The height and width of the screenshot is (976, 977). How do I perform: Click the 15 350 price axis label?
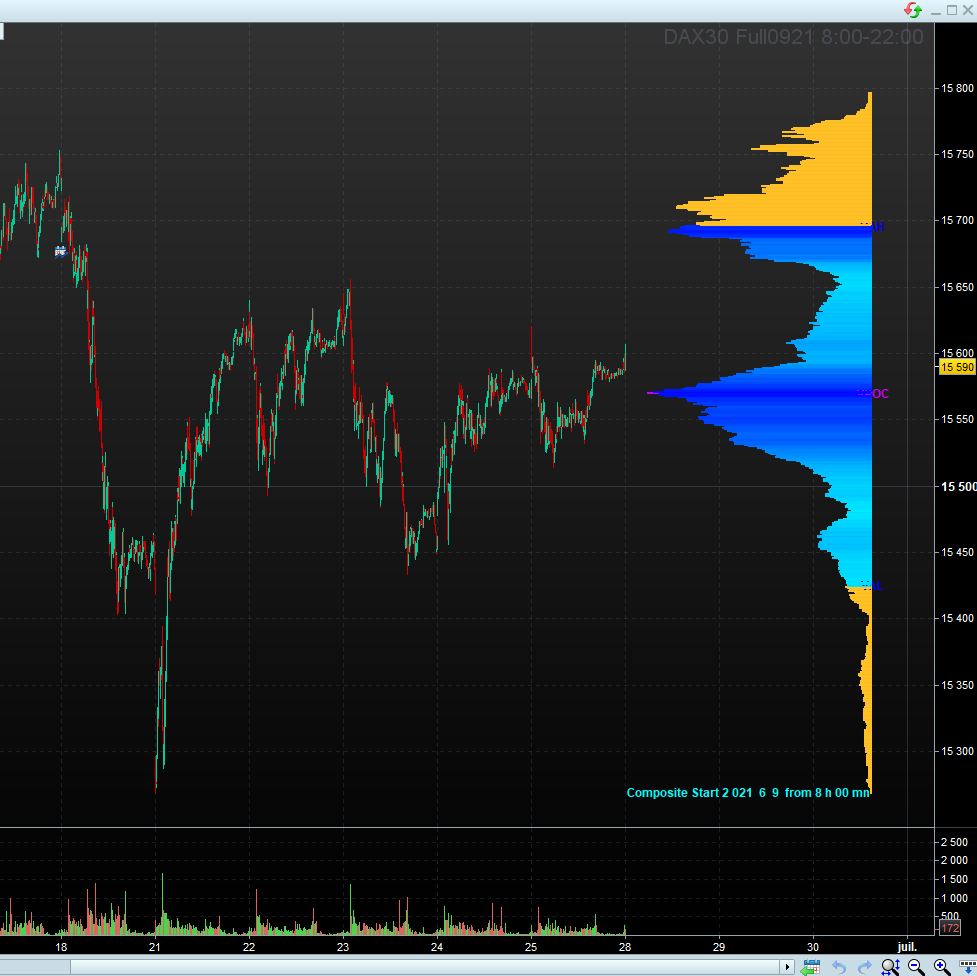(957, 685)
